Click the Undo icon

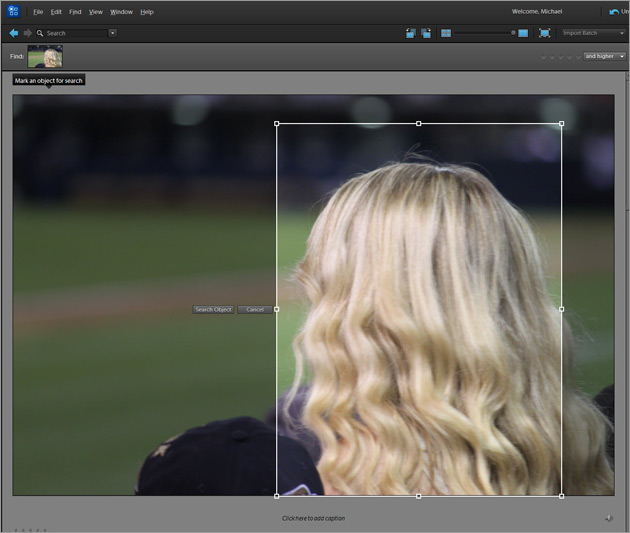point(613,12)
